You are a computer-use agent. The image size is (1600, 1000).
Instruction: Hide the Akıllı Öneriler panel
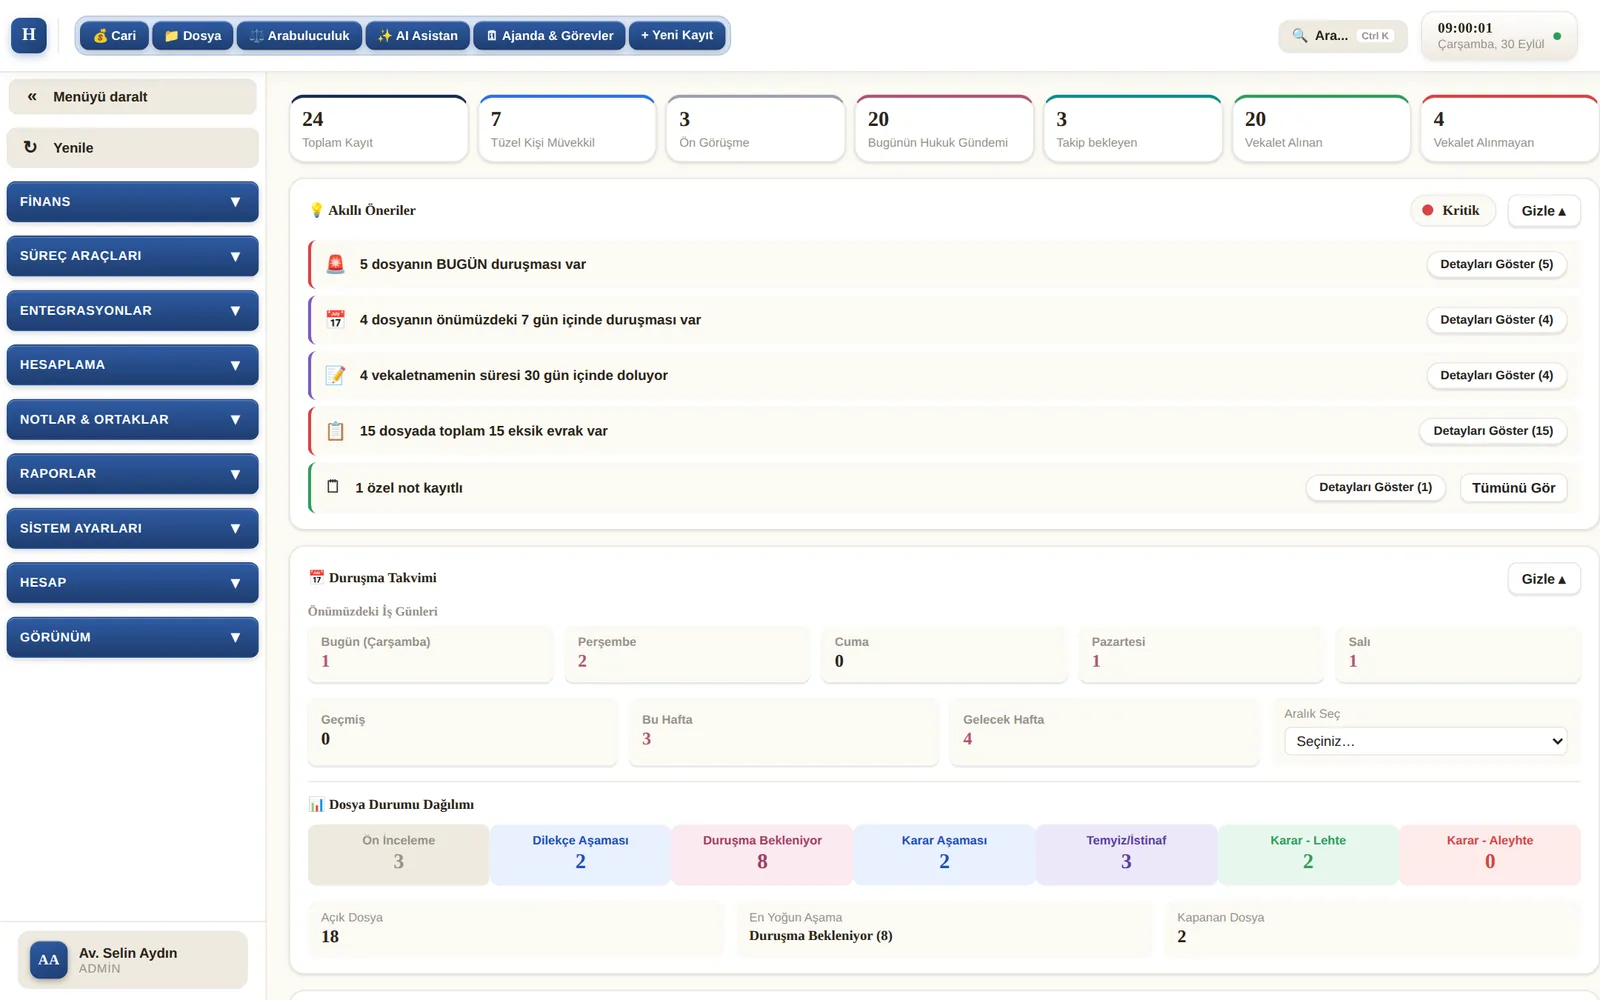(x=1544, y=211)
